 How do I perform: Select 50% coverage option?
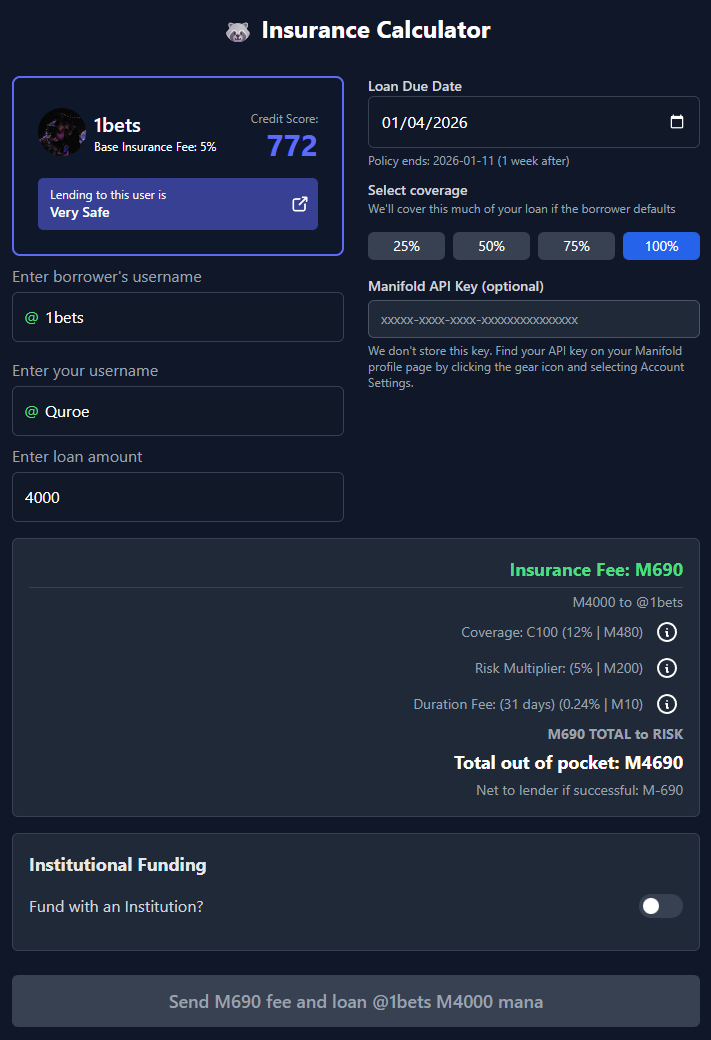tap(491, 246)
